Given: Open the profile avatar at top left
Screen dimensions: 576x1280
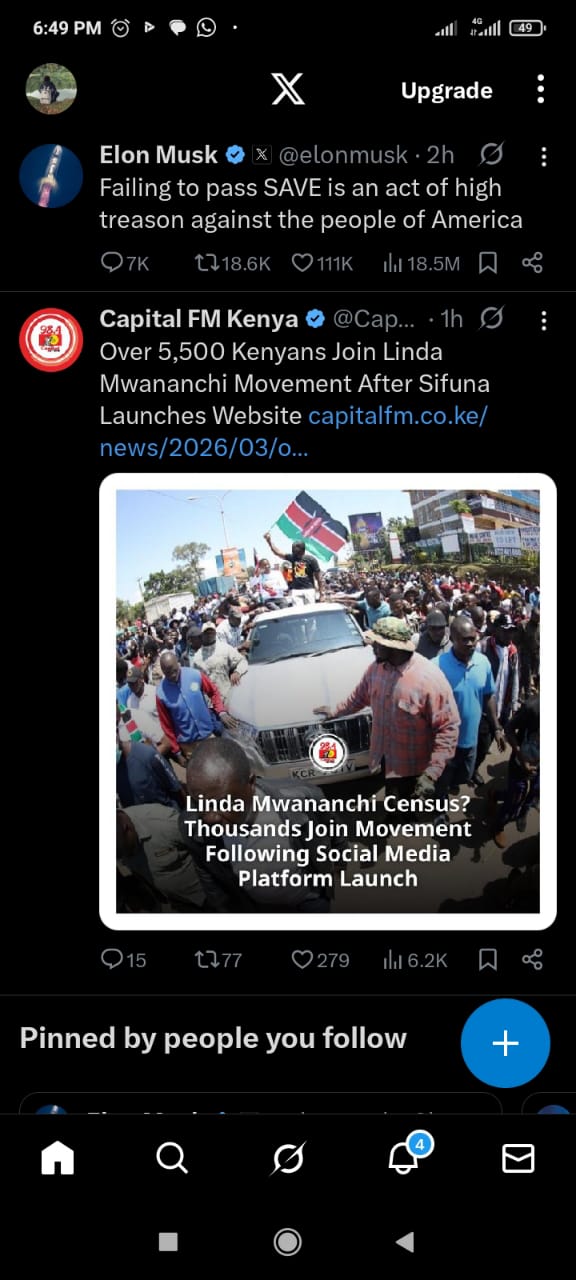Looking at the screenshot, I should 51,89.
